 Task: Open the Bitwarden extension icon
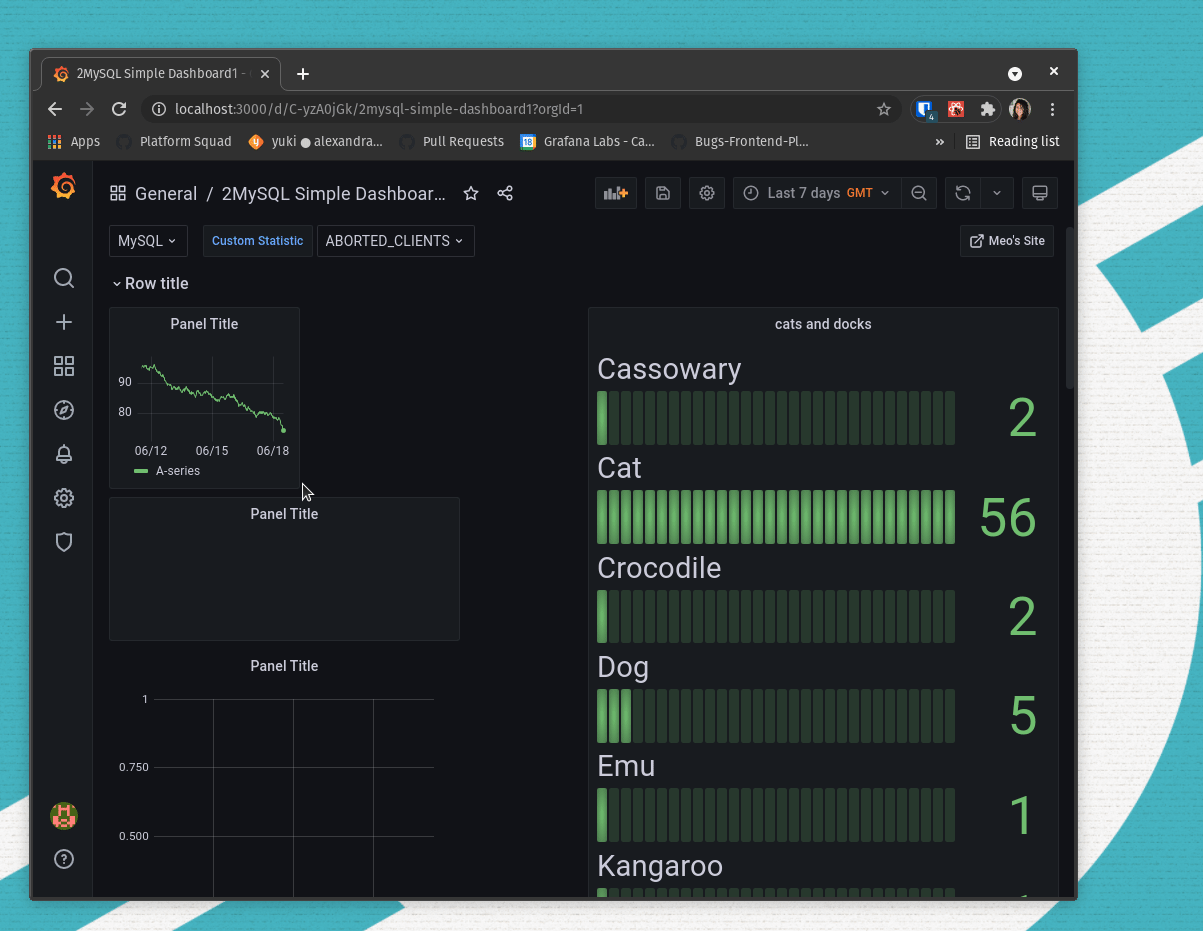pos(925,109)
